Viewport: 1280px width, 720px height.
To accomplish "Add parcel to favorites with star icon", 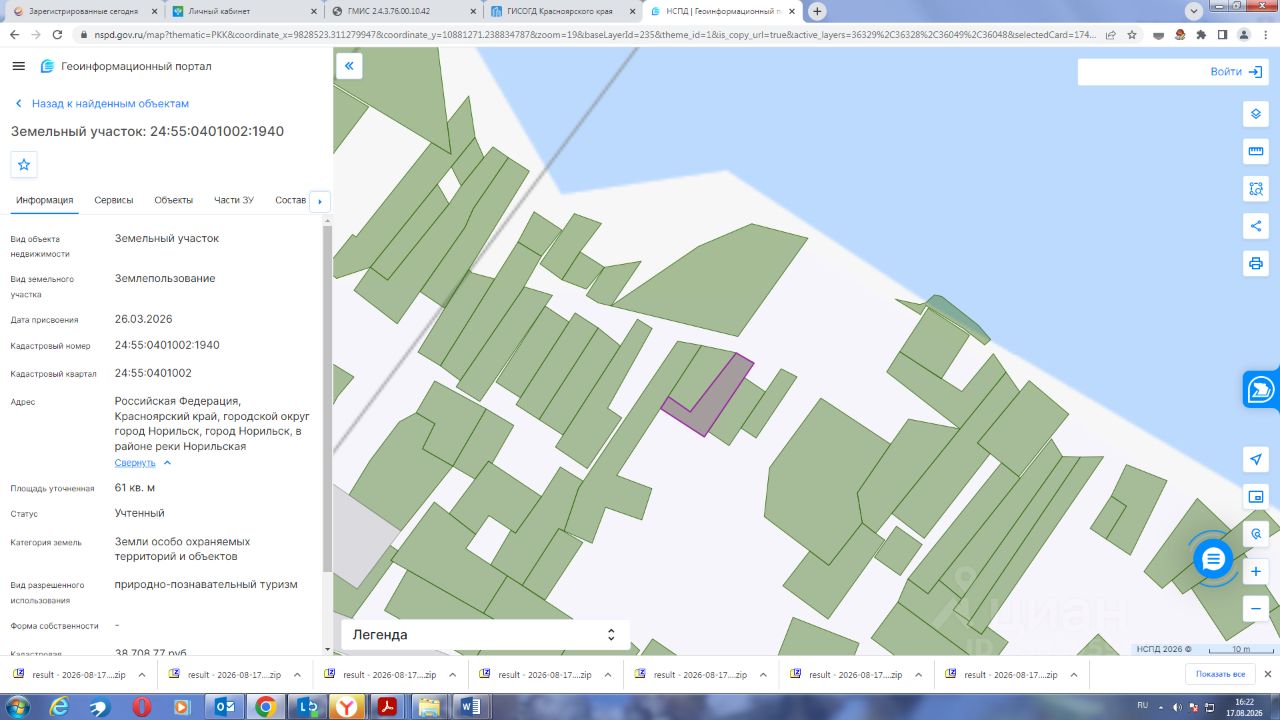I will (24, 164).
